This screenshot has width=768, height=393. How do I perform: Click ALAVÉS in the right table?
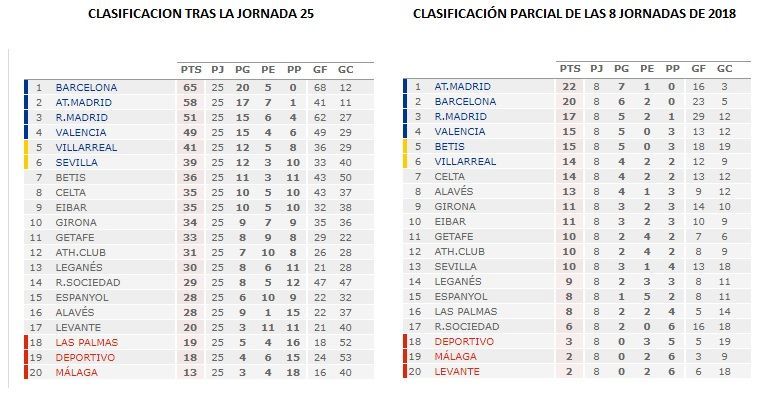tap(454, 192)
